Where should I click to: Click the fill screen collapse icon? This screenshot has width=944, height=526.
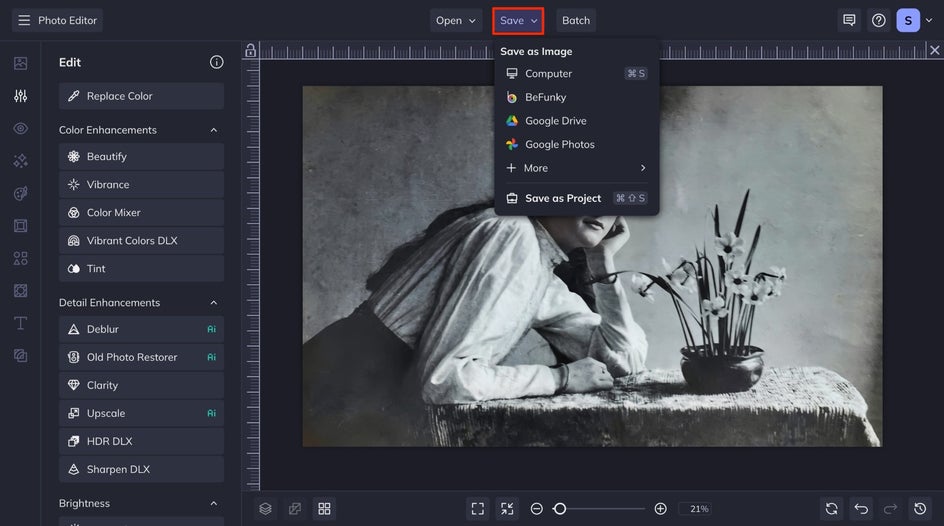click(x=508, y=509)
